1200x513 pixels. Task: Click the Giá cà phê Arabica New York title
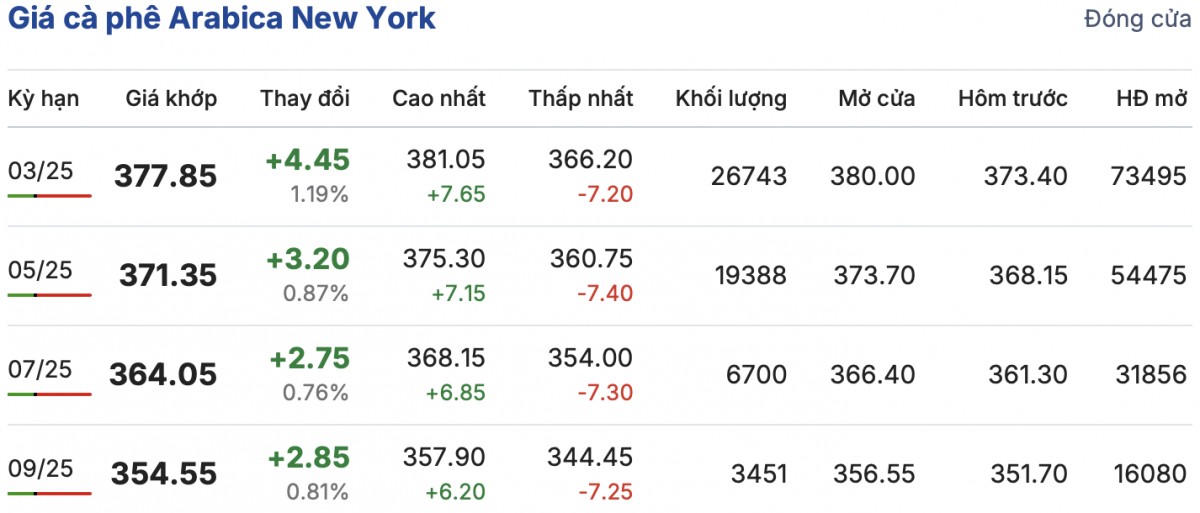222,19
